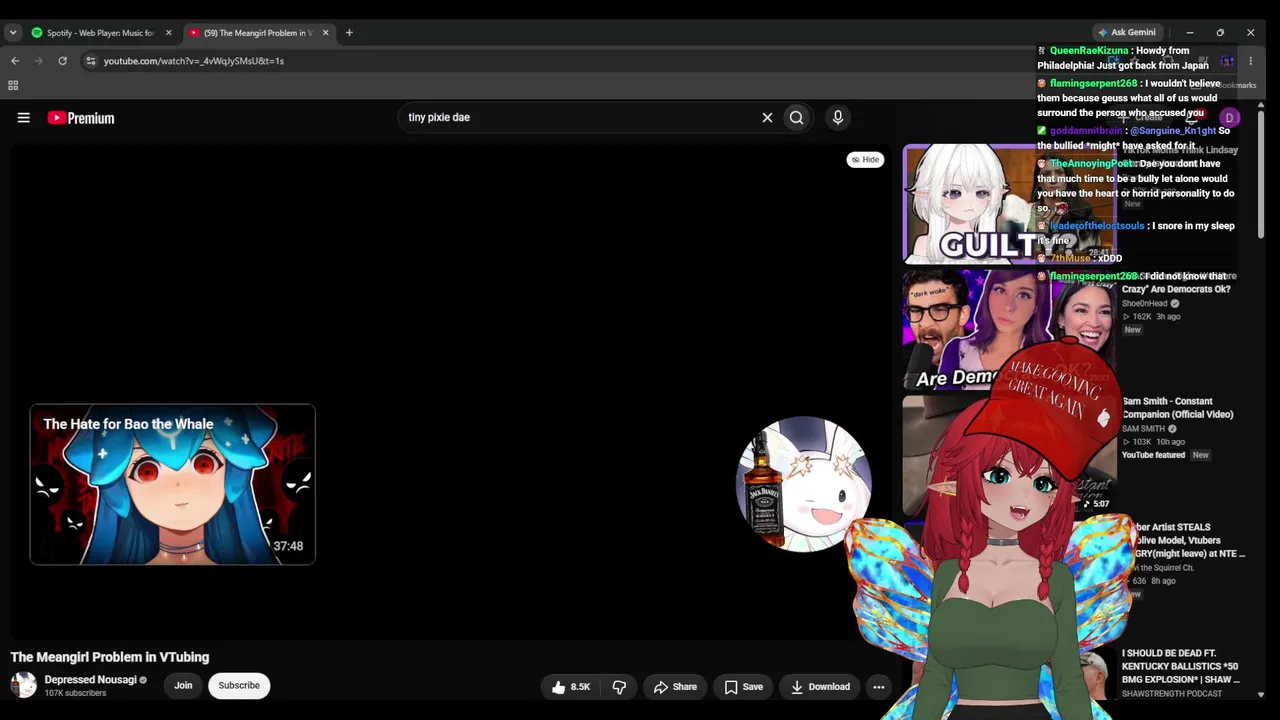Screen dimensions: 1280x720
Task: Subscribe to Depressed Nousagi
Action: (x=239, y=685)
